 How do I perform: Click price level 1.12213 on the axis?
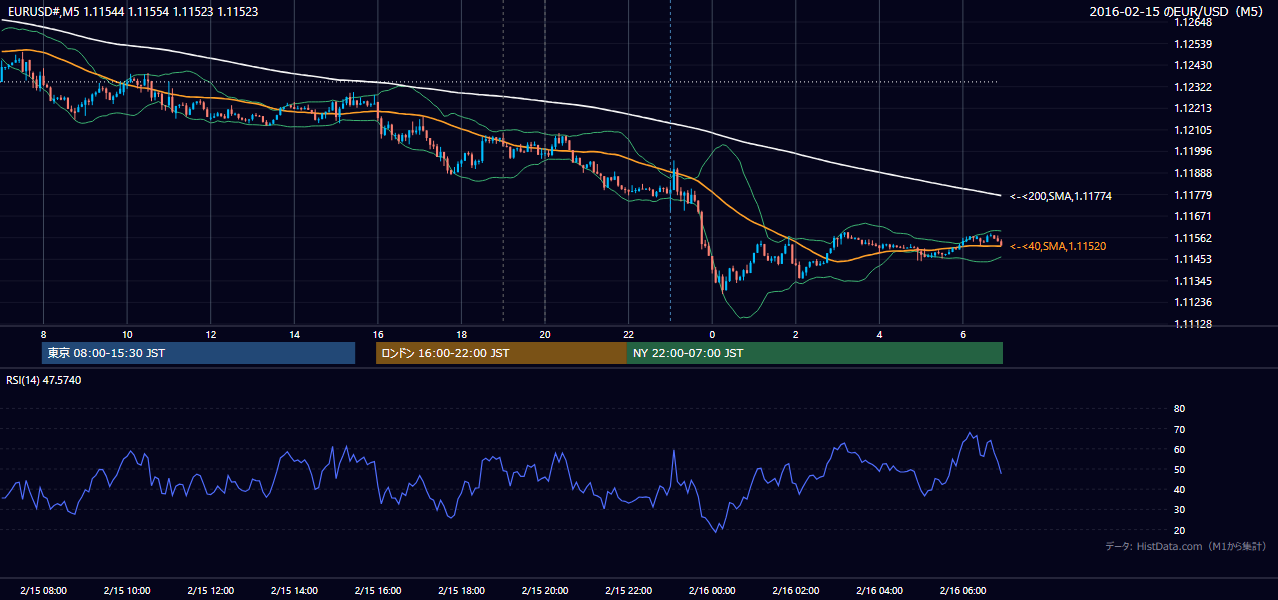(1194, 108)
